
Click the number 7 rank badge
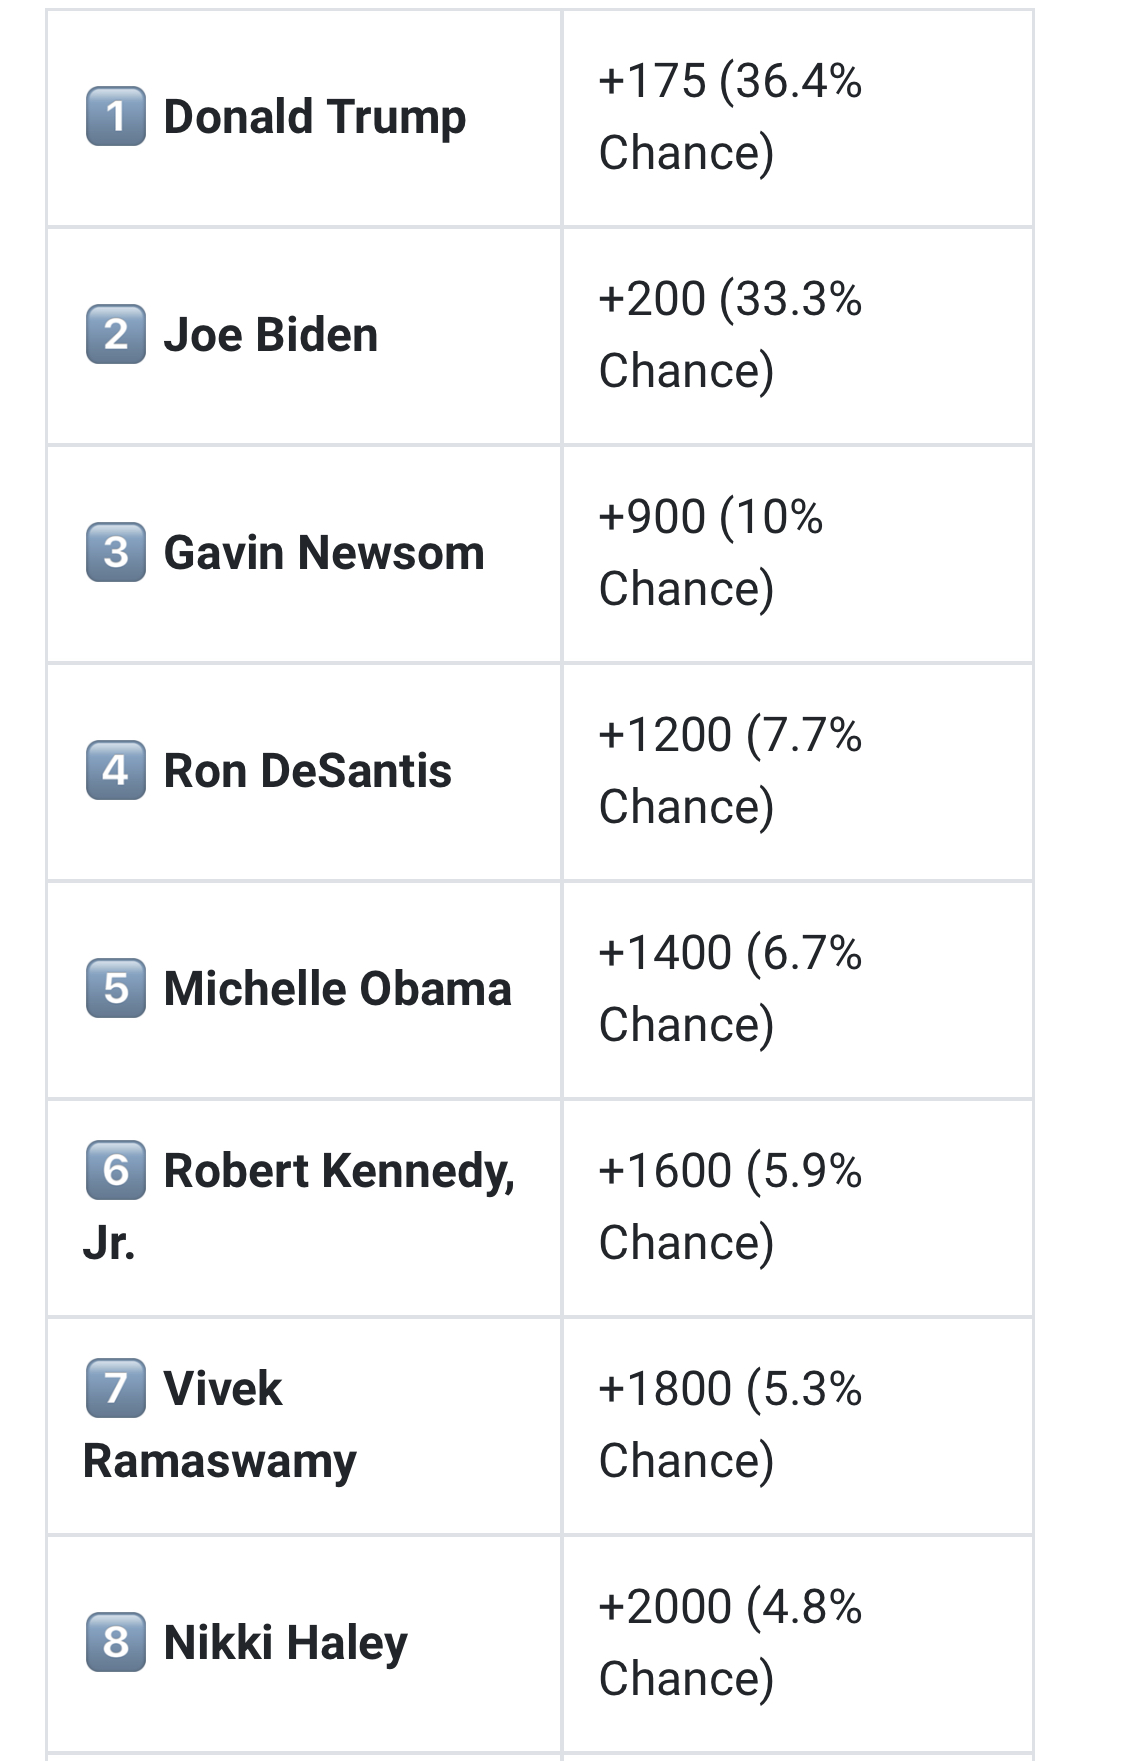tap(116, 1388)
